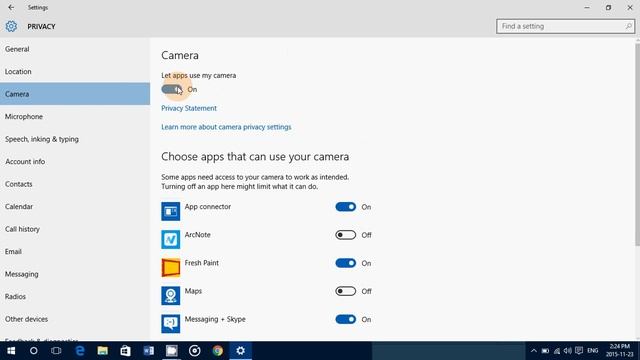Open the Store from the taskbar
640x360 pixels.
pos(125,351)
